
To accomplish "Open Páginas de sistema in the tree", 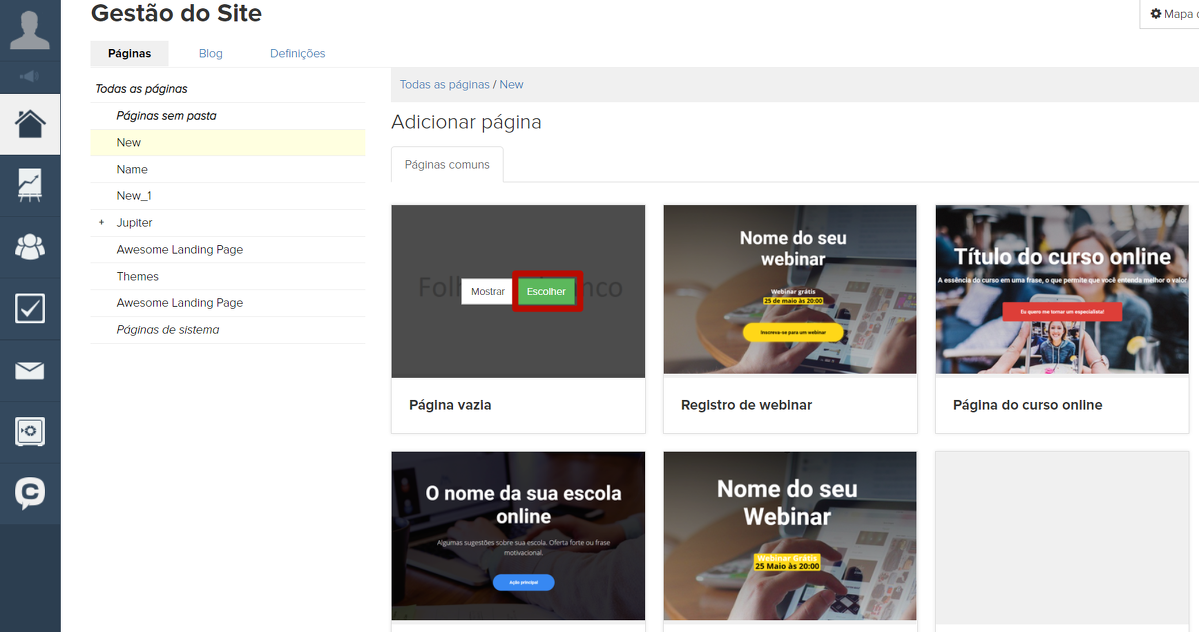I will 167,330.
